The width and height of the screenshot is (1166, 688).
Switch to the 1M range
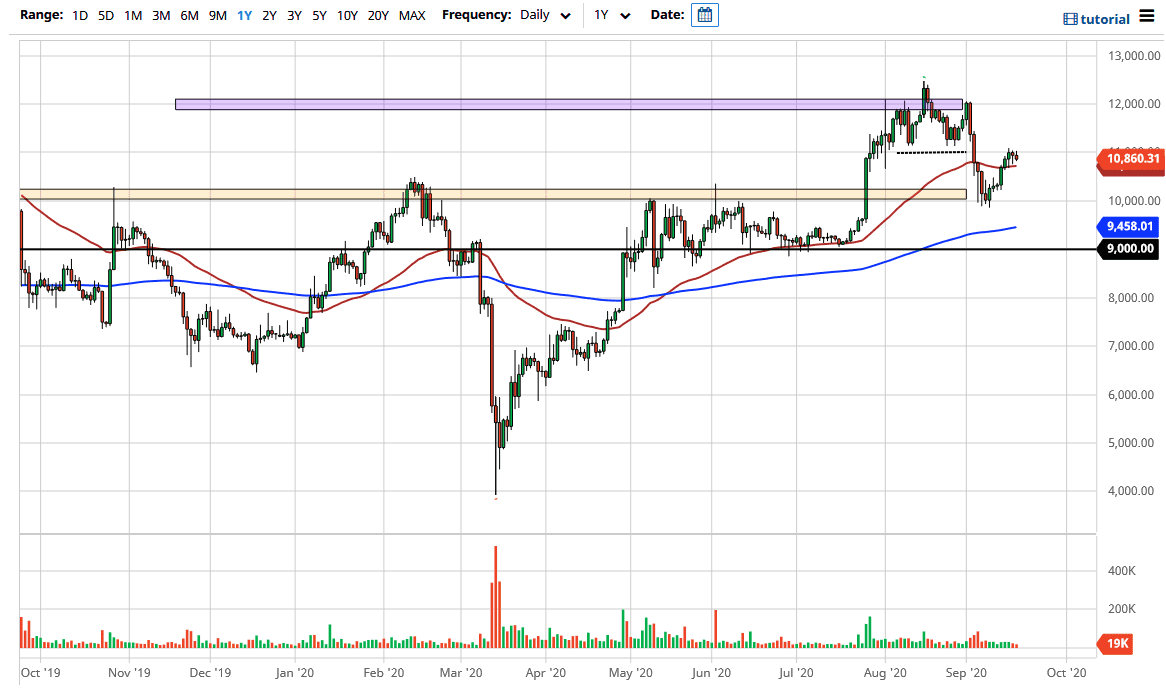click(x=133, y=15)
